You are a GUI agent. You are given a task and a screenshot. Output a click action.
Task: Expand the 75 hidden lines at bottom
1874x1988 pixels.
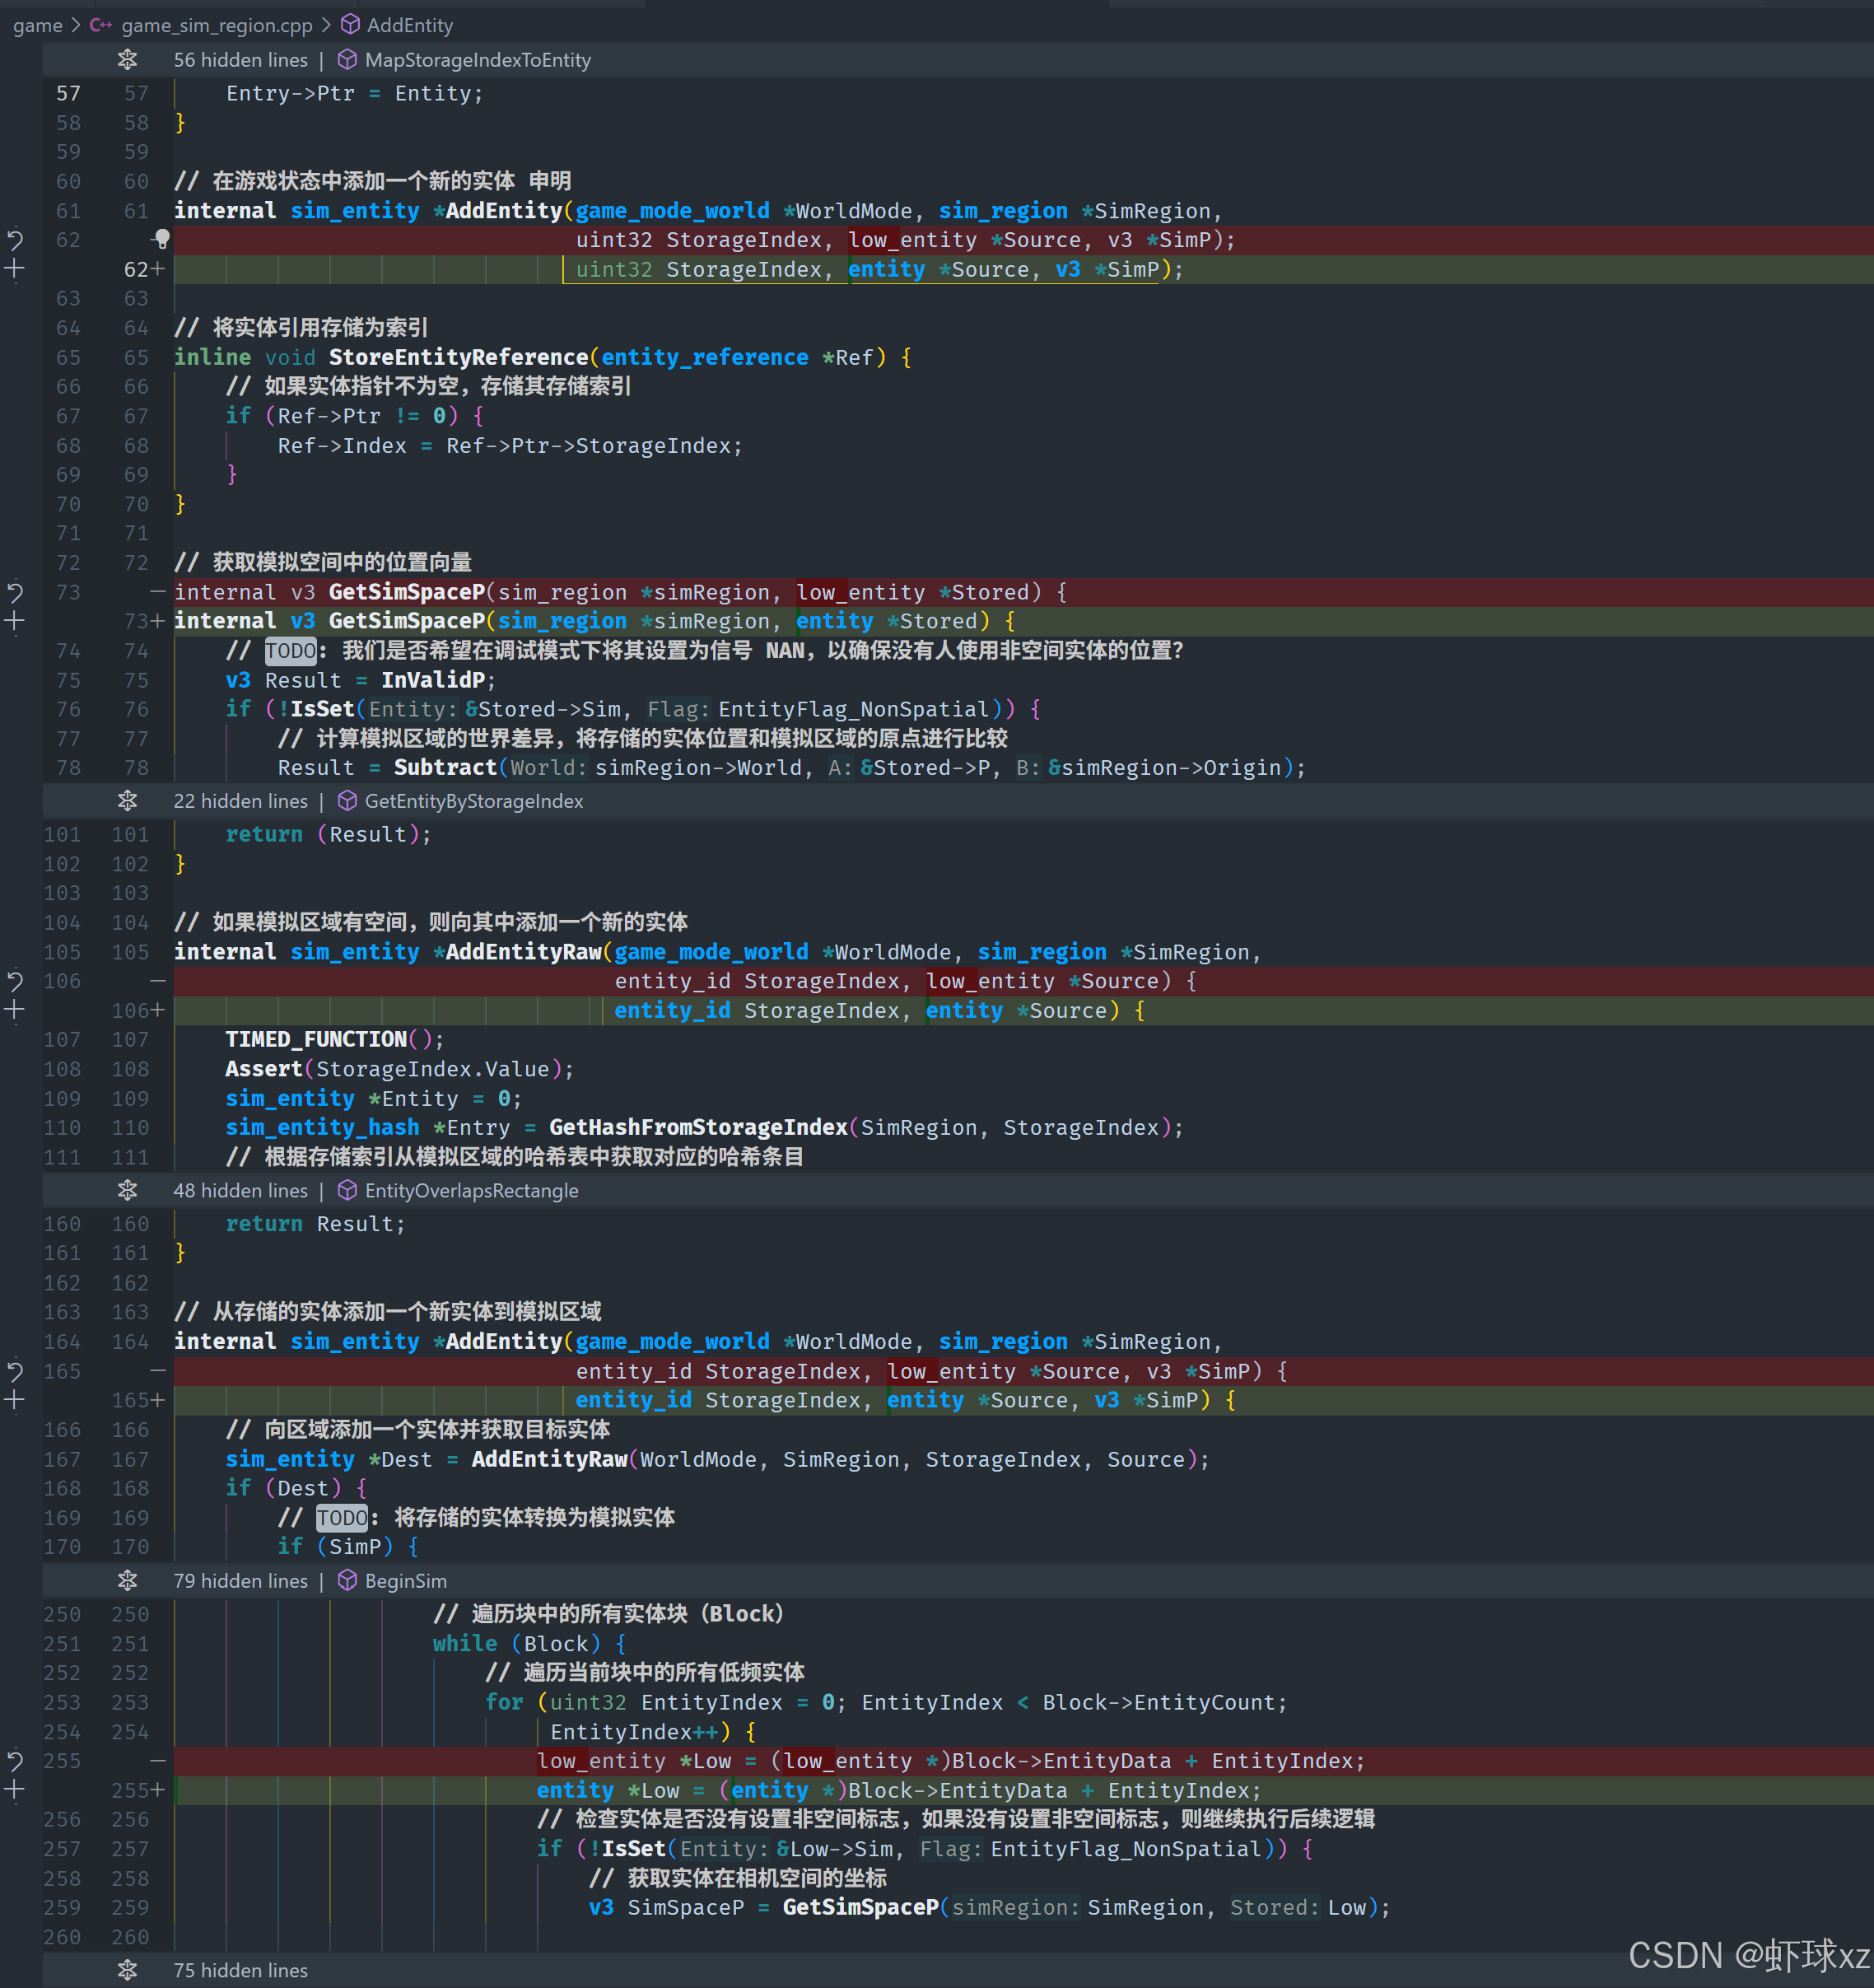[127, 1970]
